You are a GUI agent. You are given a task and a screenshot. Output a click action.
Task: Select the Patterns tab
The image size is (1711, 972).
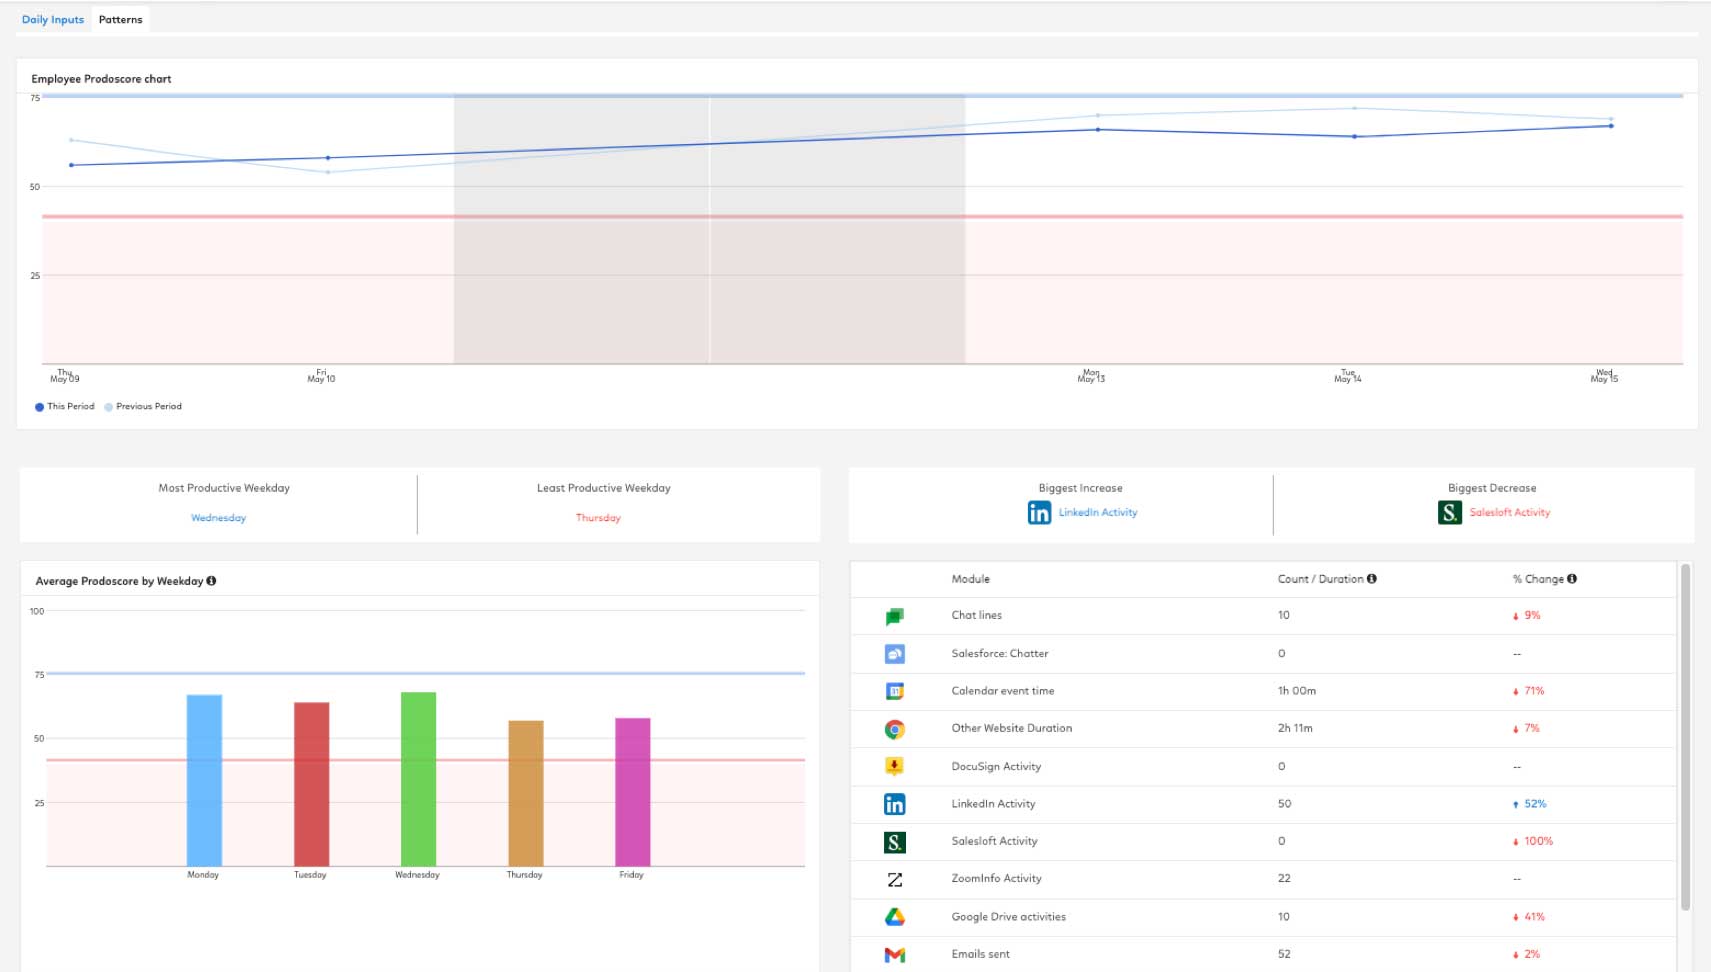pyautogui.click(x=121, y=20)
